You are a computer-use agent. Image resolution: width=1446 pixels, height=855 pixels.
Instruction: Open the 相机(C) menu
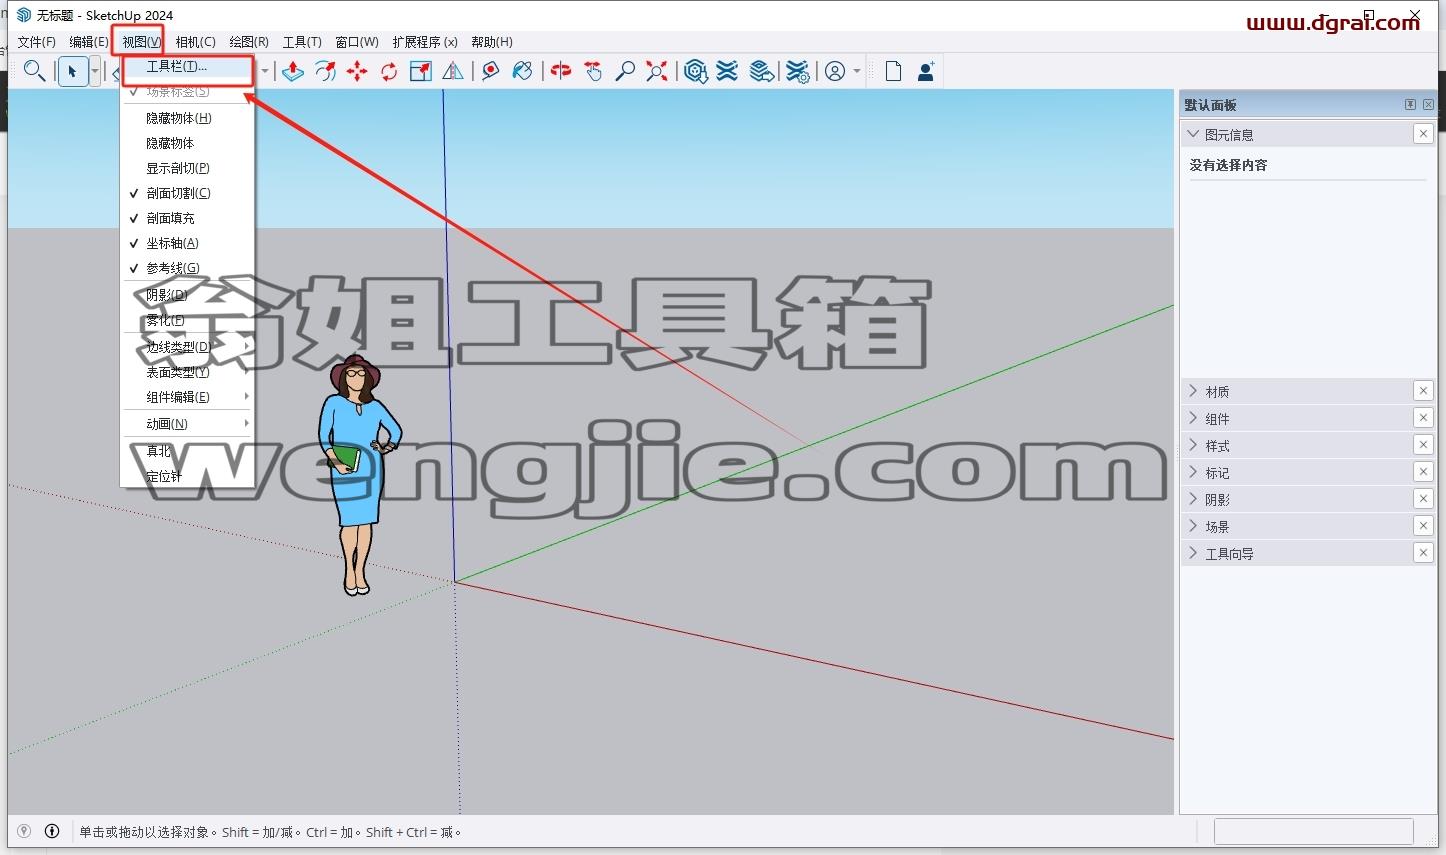tap(195, 42)
